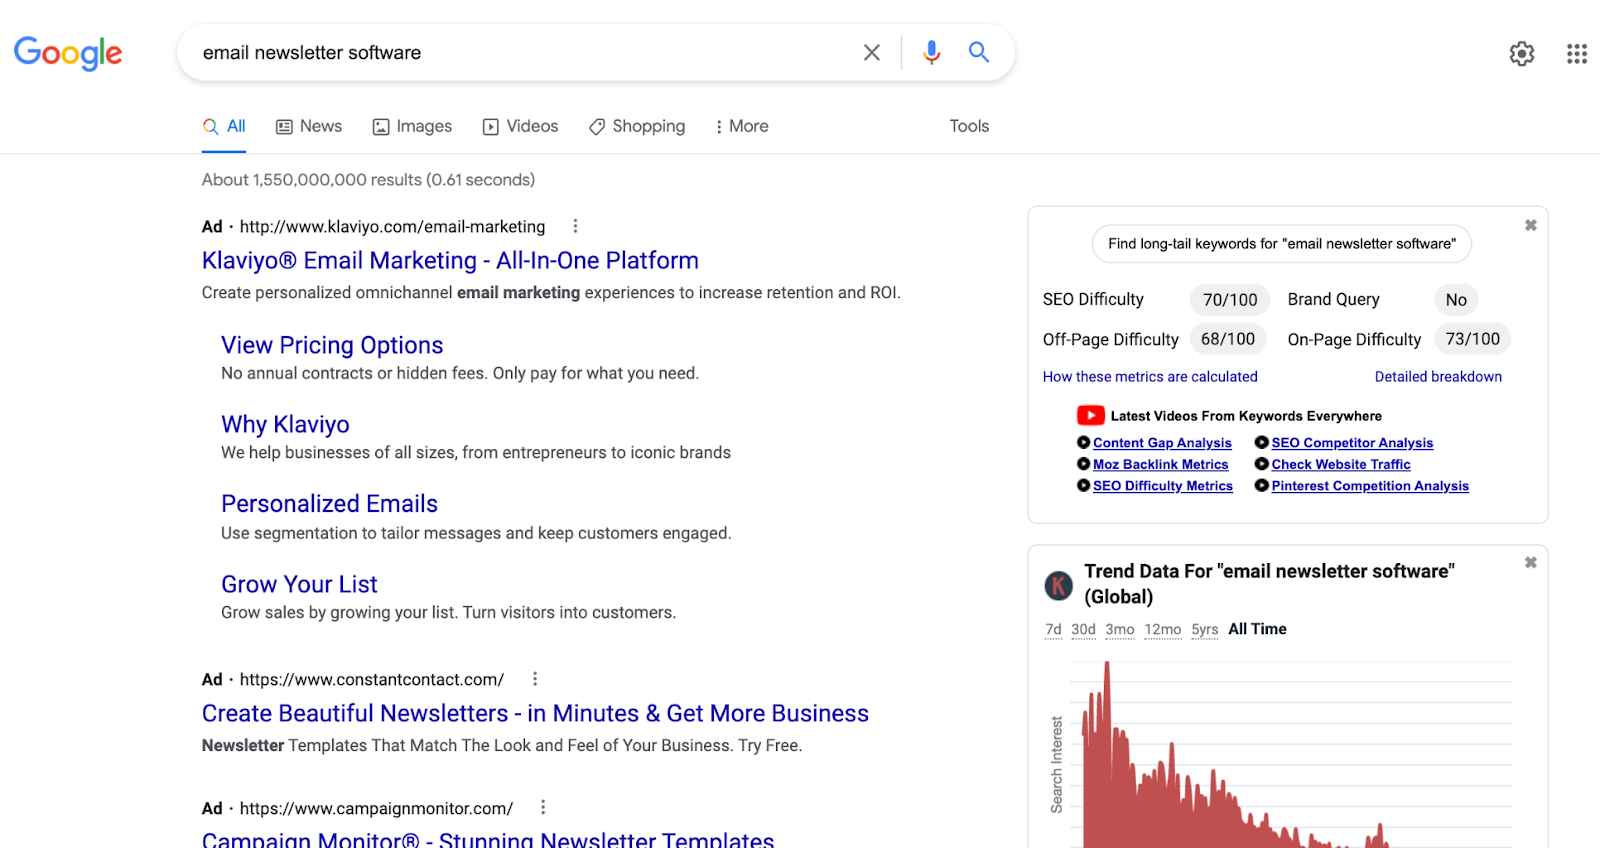Viewport: 1600px width, 848px height.
Task: Click the klaviyo.com/email-marketing ad URL
Action: [x=392, y=227]
